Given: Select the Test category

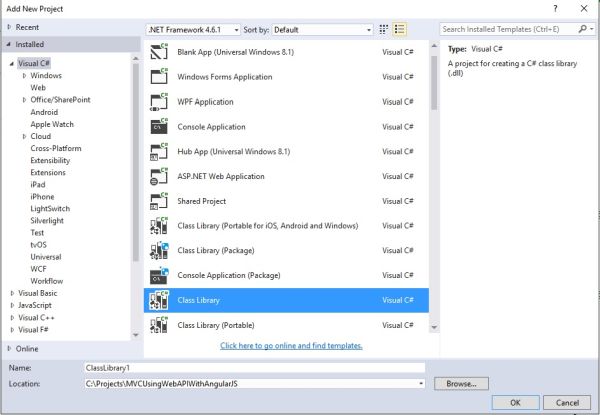Looking at the screenshot, I should click(x=37, y=233).
